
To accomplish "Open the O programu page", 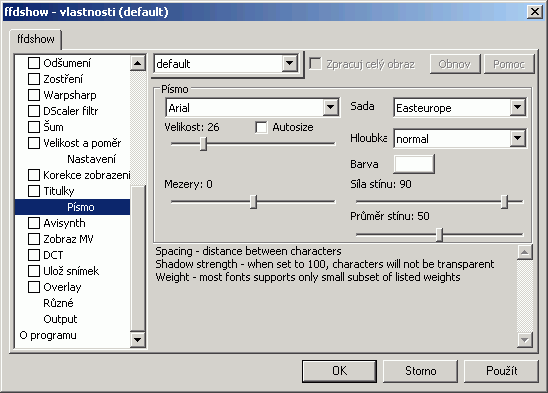I will tap(48, 335).
